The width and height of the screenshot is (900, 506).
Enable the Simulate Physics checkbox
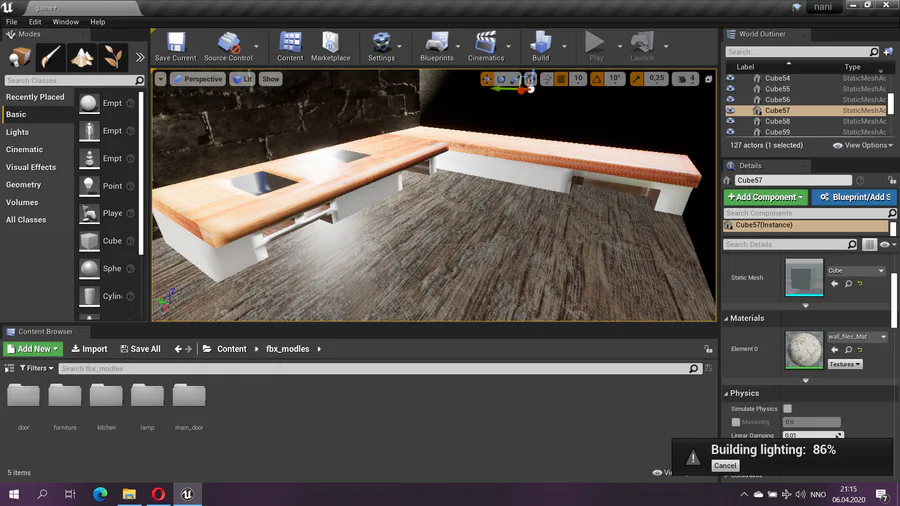pyautogui.click(x=788, y=408)
